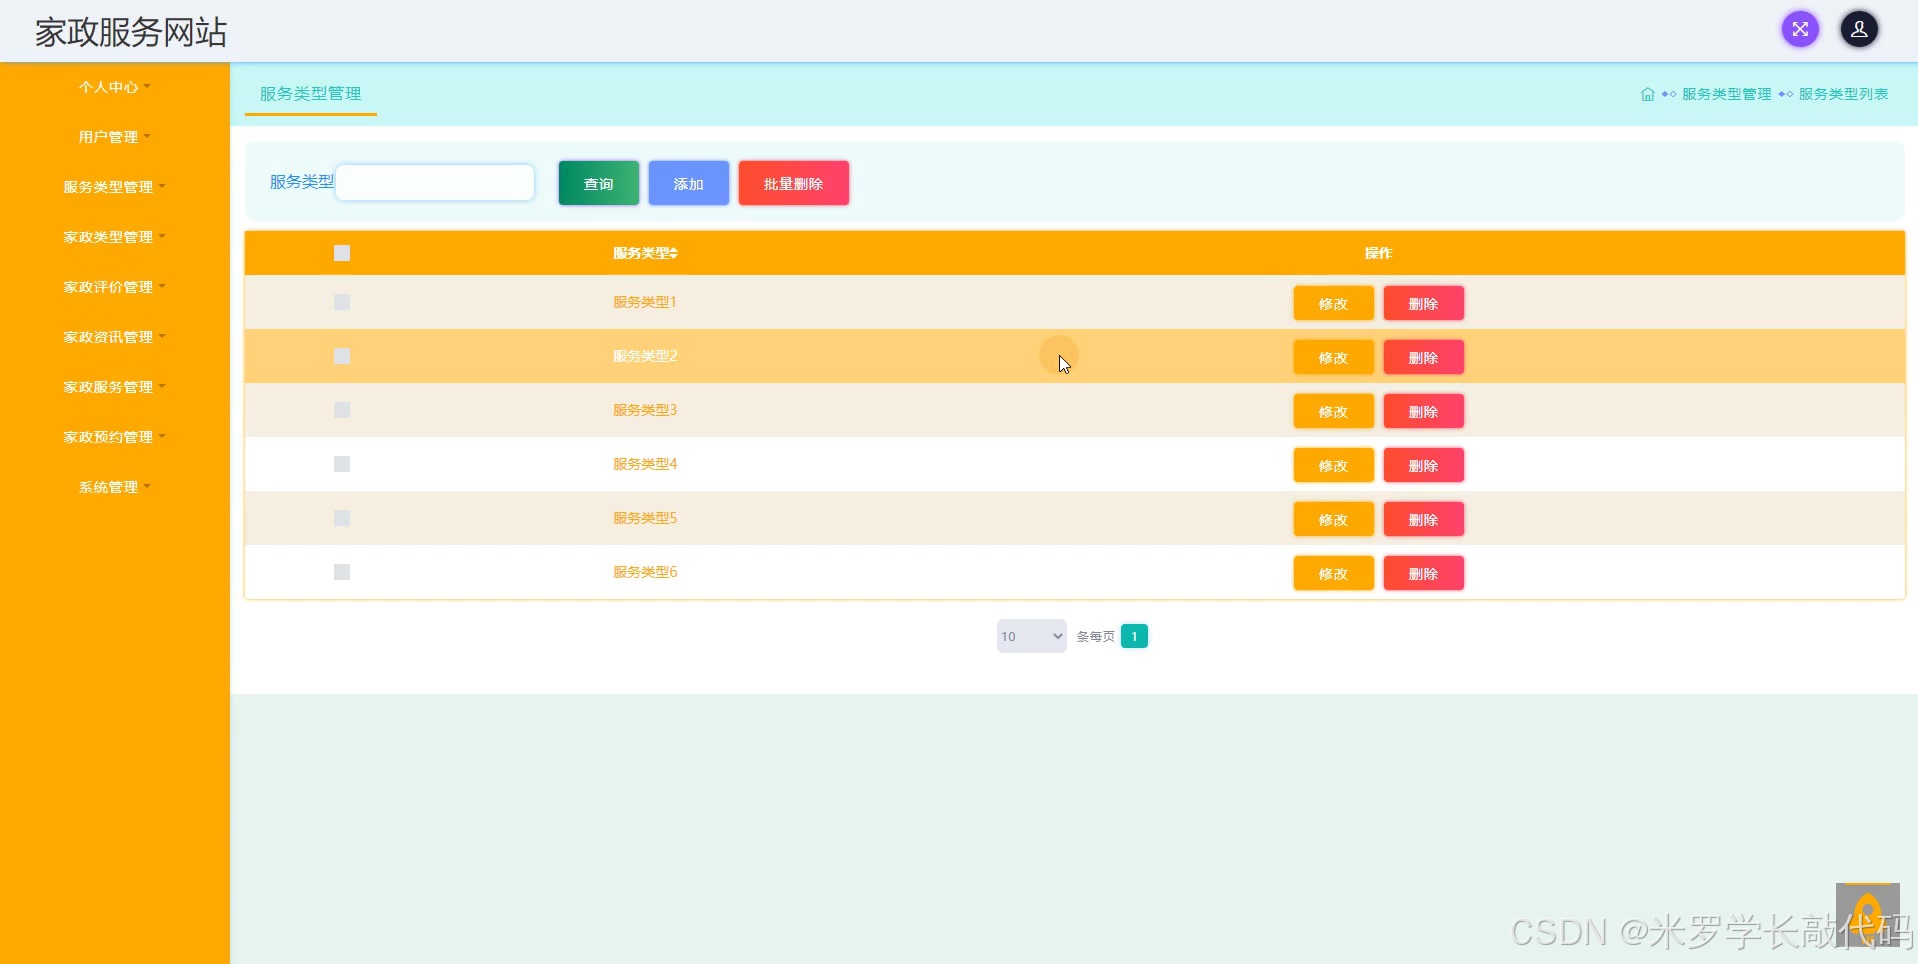Click the green 查询 button

[598, 183]
